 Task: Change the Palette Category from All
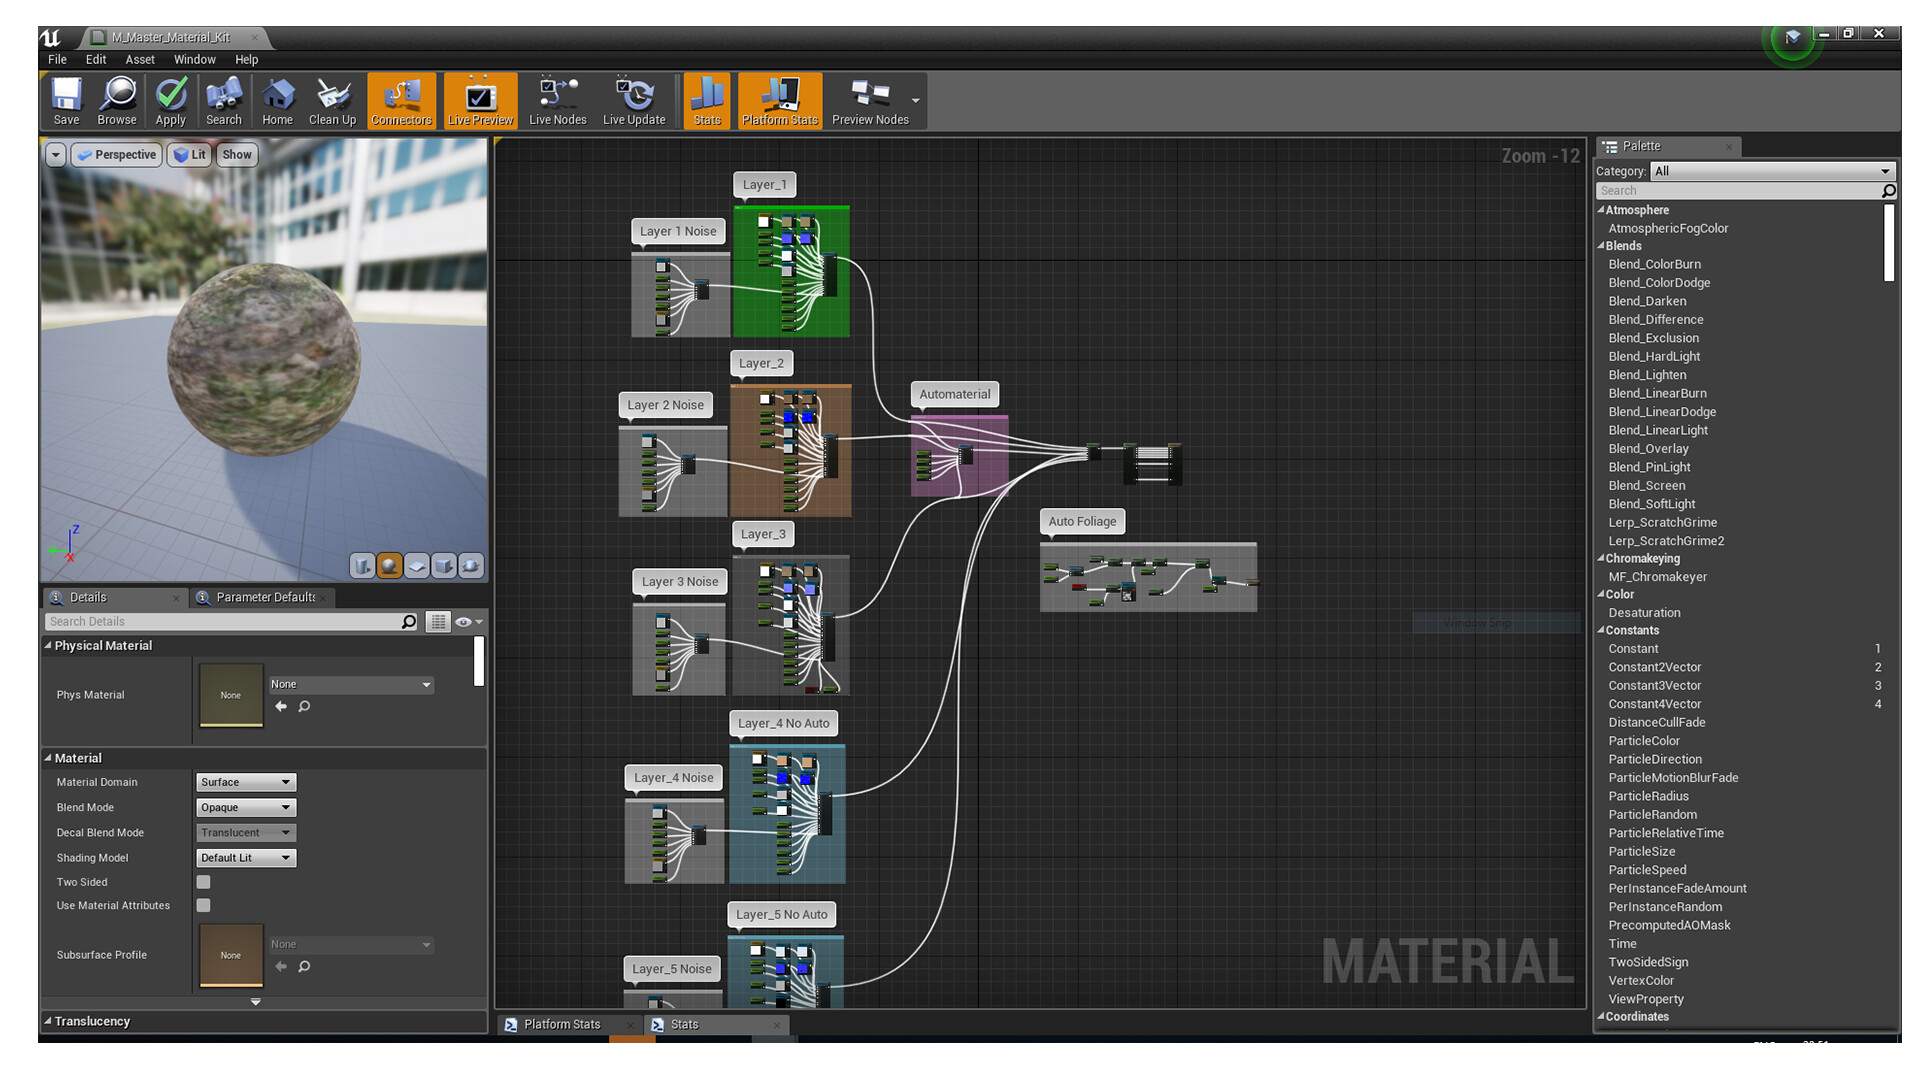(x=1770, y=171)
